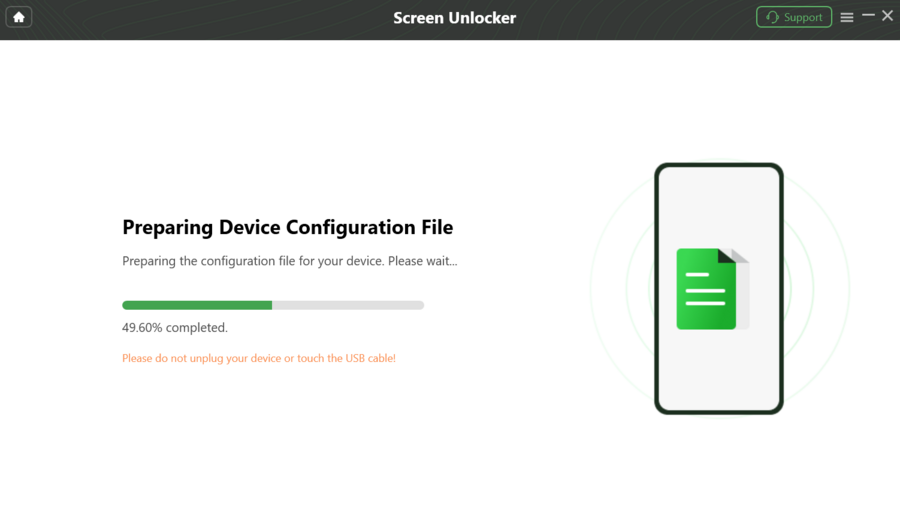900x530 pixels.
Task: Close the Screen Unlocker window
Action: pyautogui.click(x=887, y=16)
